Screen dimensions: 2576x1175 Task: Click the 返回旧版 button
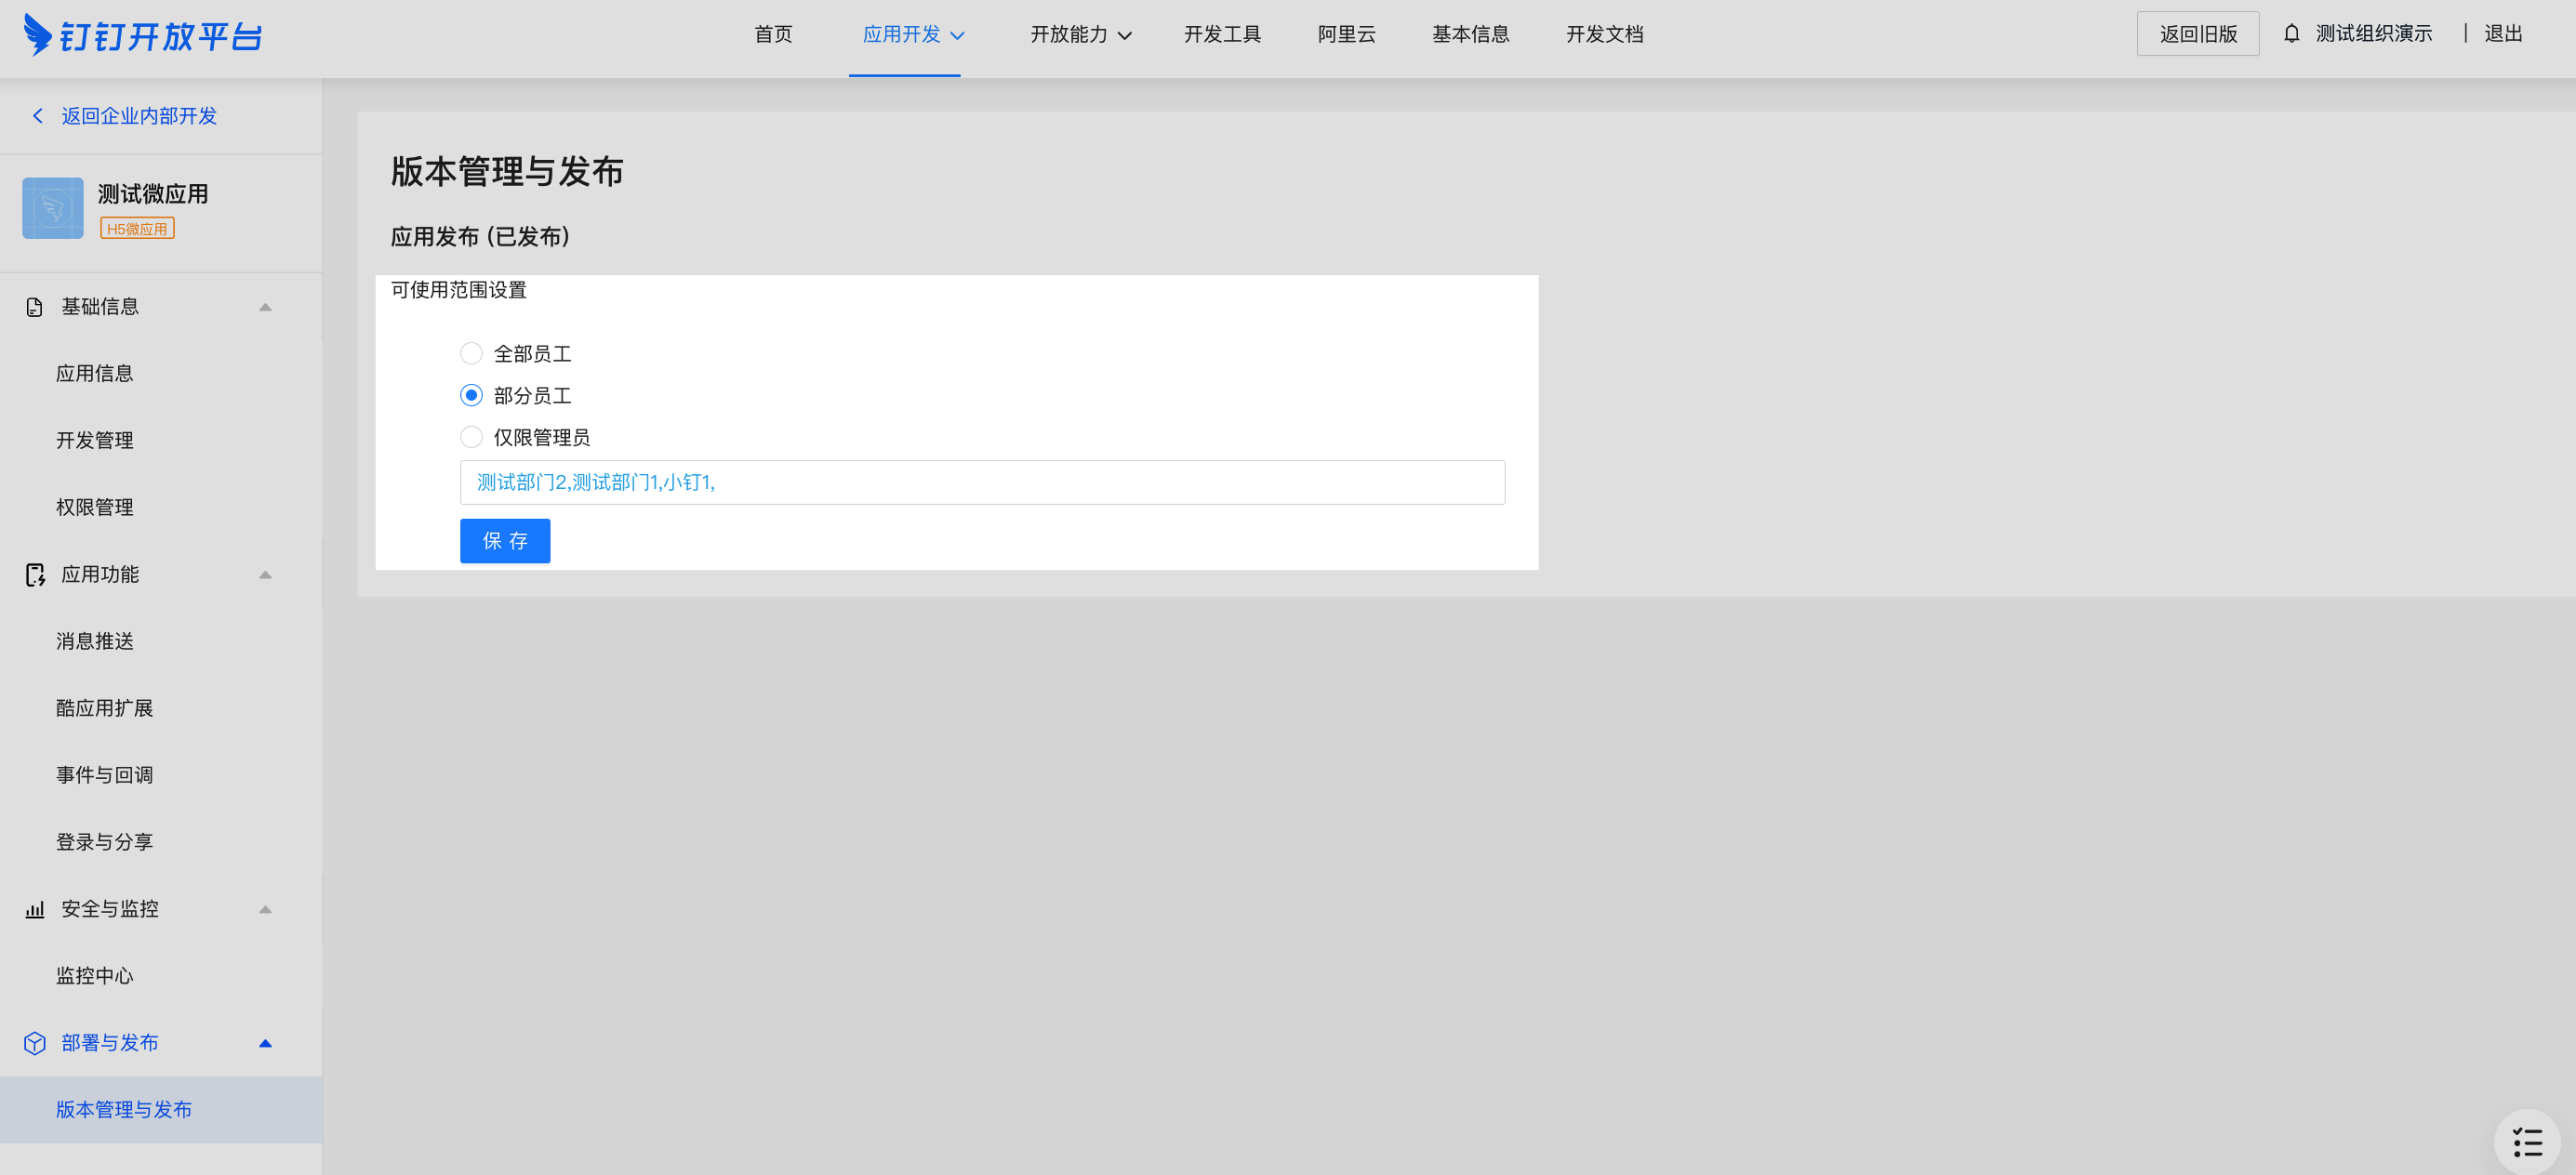pyautogui.click(x=2197, y=34)
